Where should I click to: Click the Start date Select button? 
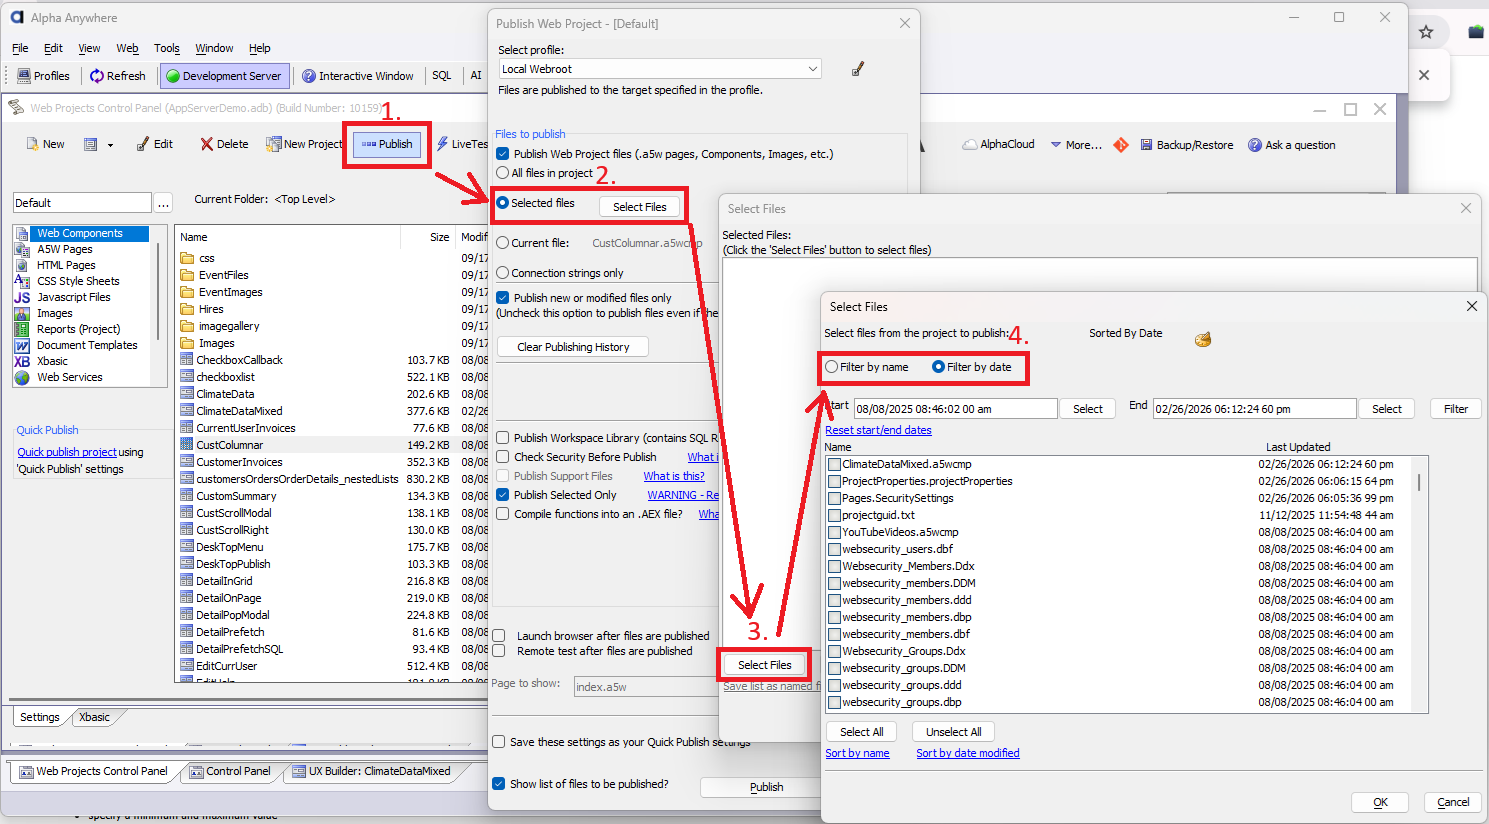[x=1088, y=409]
